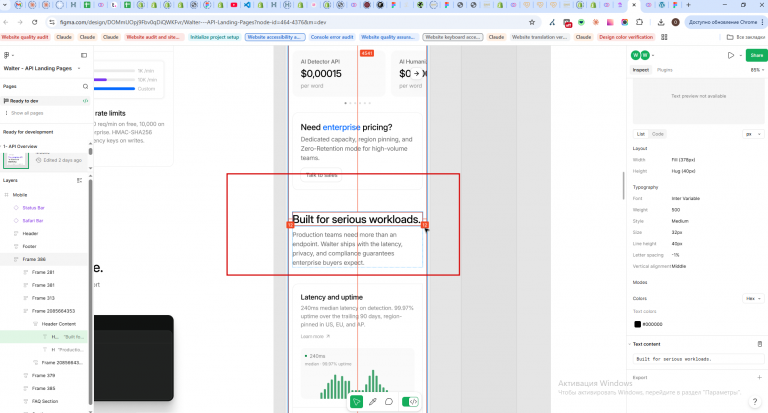Open a new browser tab
This screenshot has width=768, height=413.
pos(688,5)
